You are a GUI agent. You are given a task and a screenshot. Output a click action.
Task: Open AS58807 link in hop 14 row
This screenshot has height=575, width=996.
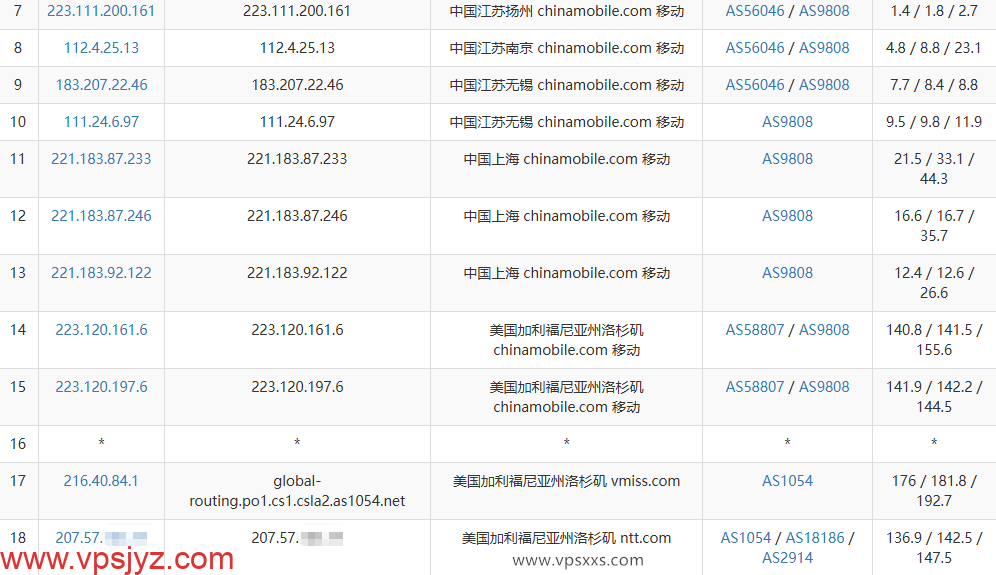pos(755,330)
